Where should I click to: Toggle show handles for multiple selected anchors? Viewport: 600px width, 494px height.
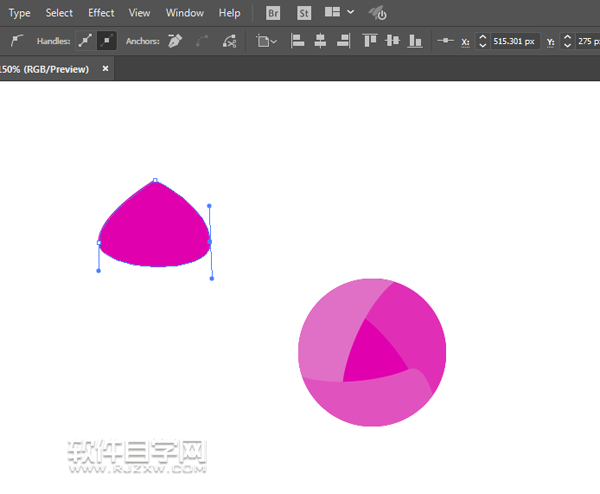85,41
